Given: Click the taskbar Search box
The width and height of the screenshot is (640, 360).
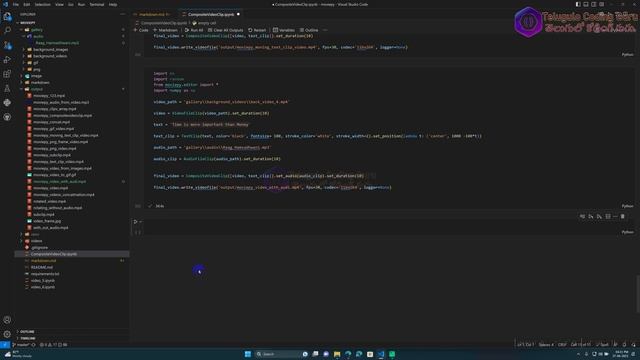Looking at the screenshot, I should click(278, 354).
